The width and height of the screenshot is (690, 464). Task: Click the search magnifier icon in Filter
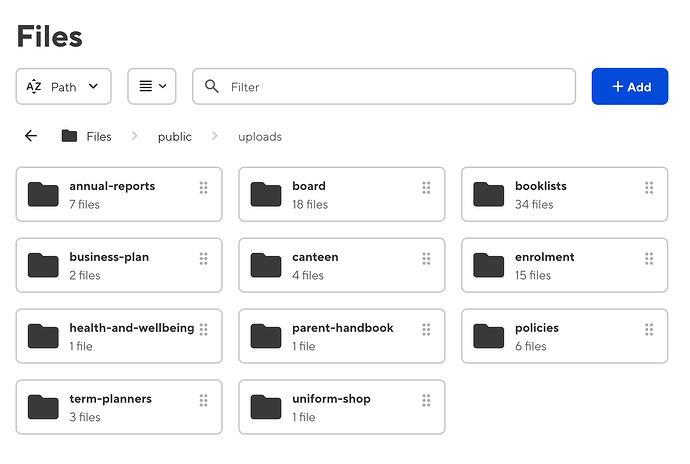point(211,87)
